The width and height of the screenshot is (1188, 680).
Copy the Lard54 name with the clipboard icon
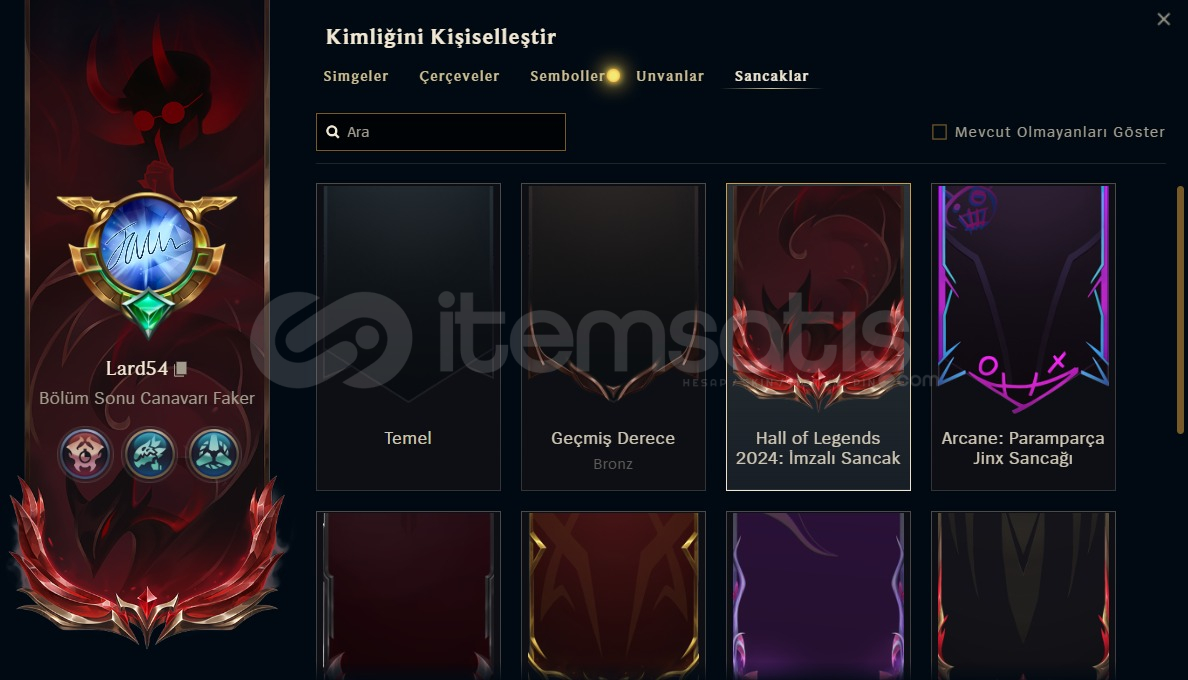[180, 369]
